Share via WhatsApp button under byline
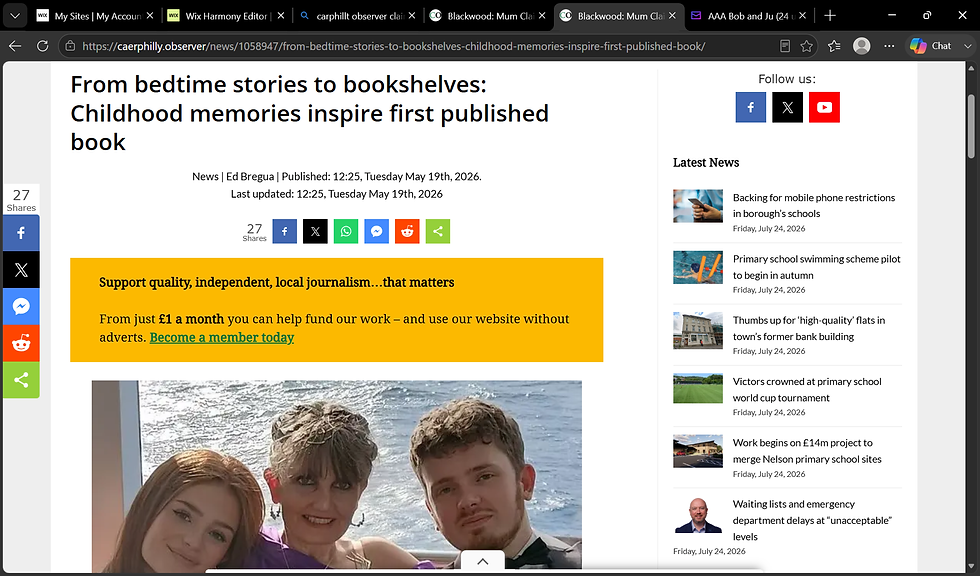 point(346,231)
